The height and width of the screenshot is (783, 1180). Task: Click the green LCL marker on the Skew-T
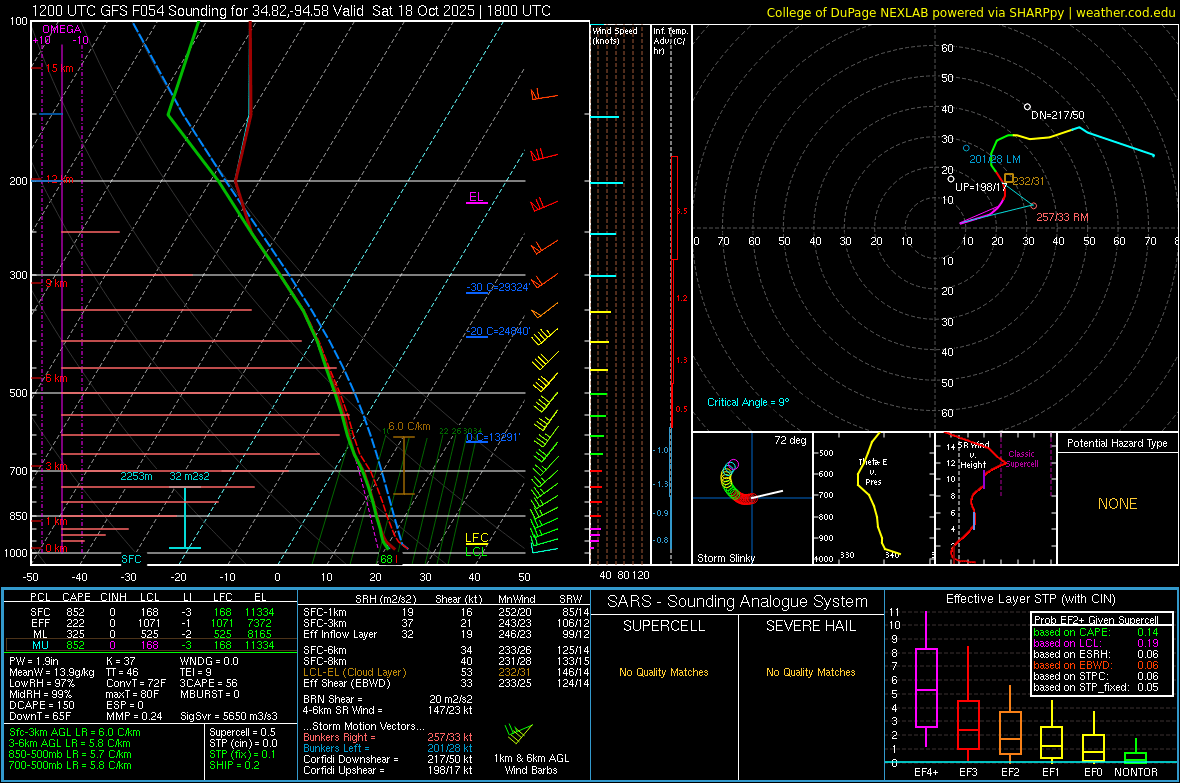click(x=476, y=552)
